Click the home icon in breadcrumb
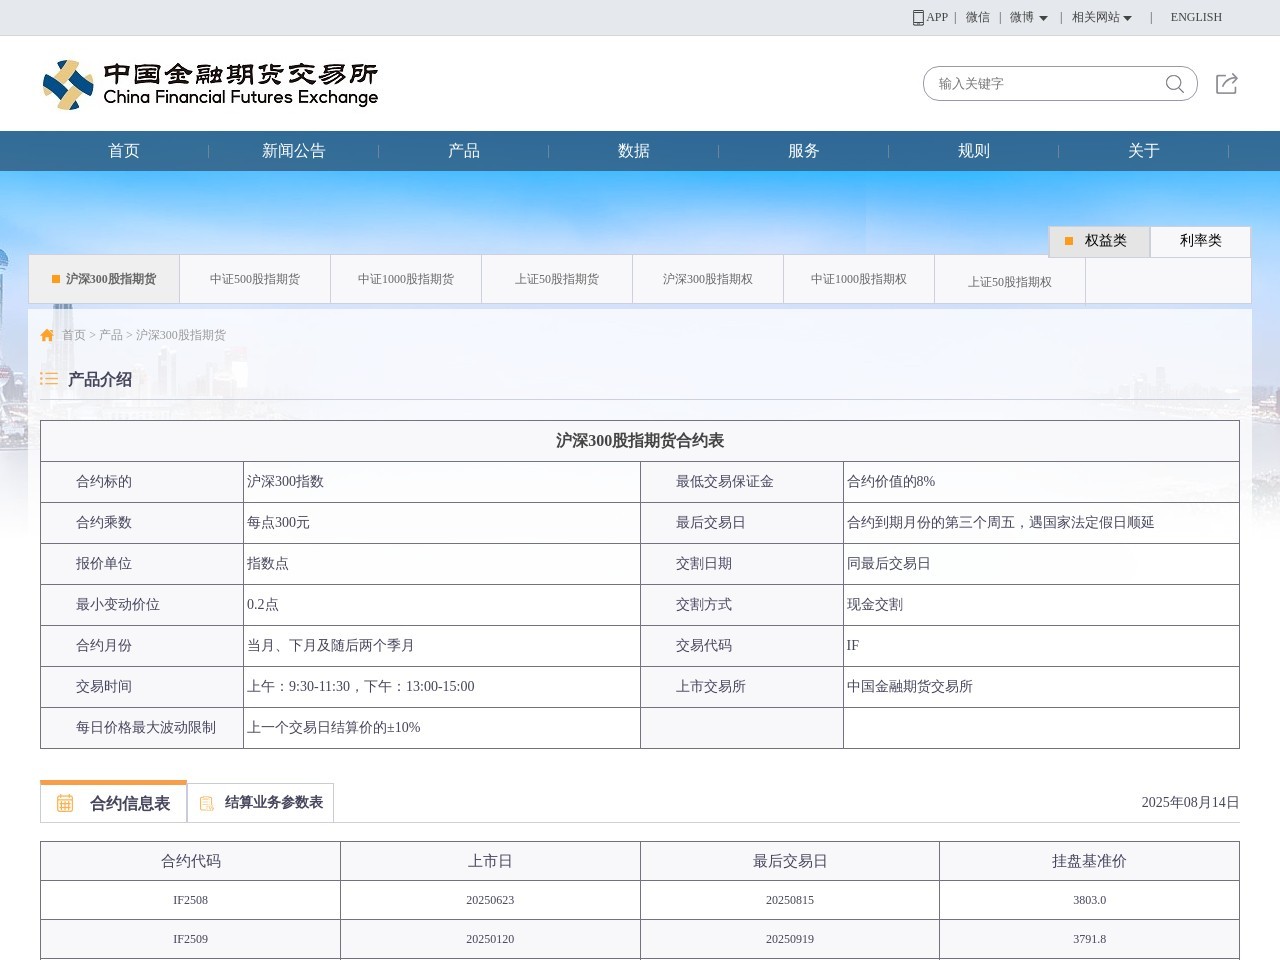Screen dimensions: 1280x960 (47, 335)
